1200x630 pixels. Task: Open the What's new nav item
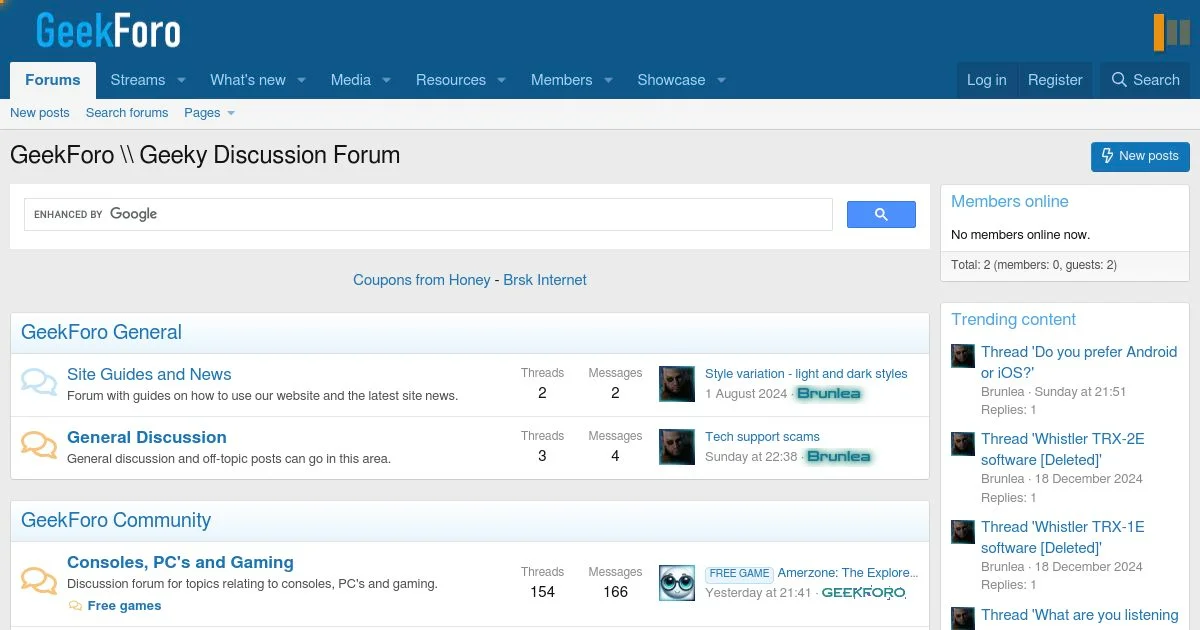coord(248,80)
